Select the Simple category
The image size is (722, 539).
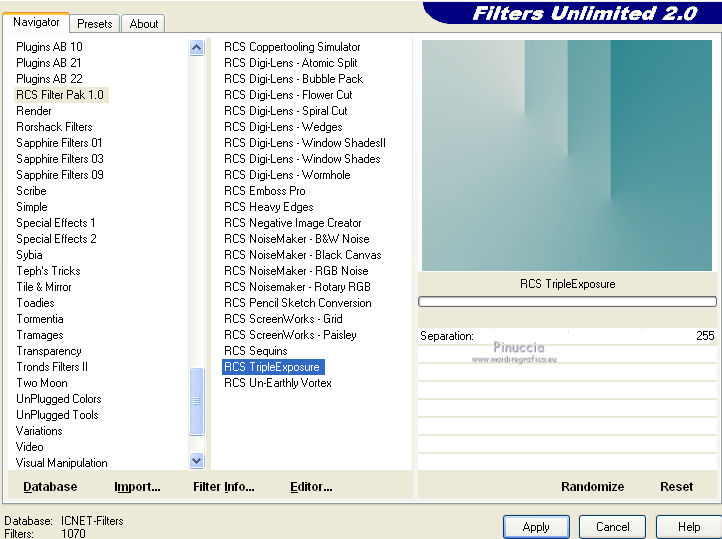tap(32, 207)
